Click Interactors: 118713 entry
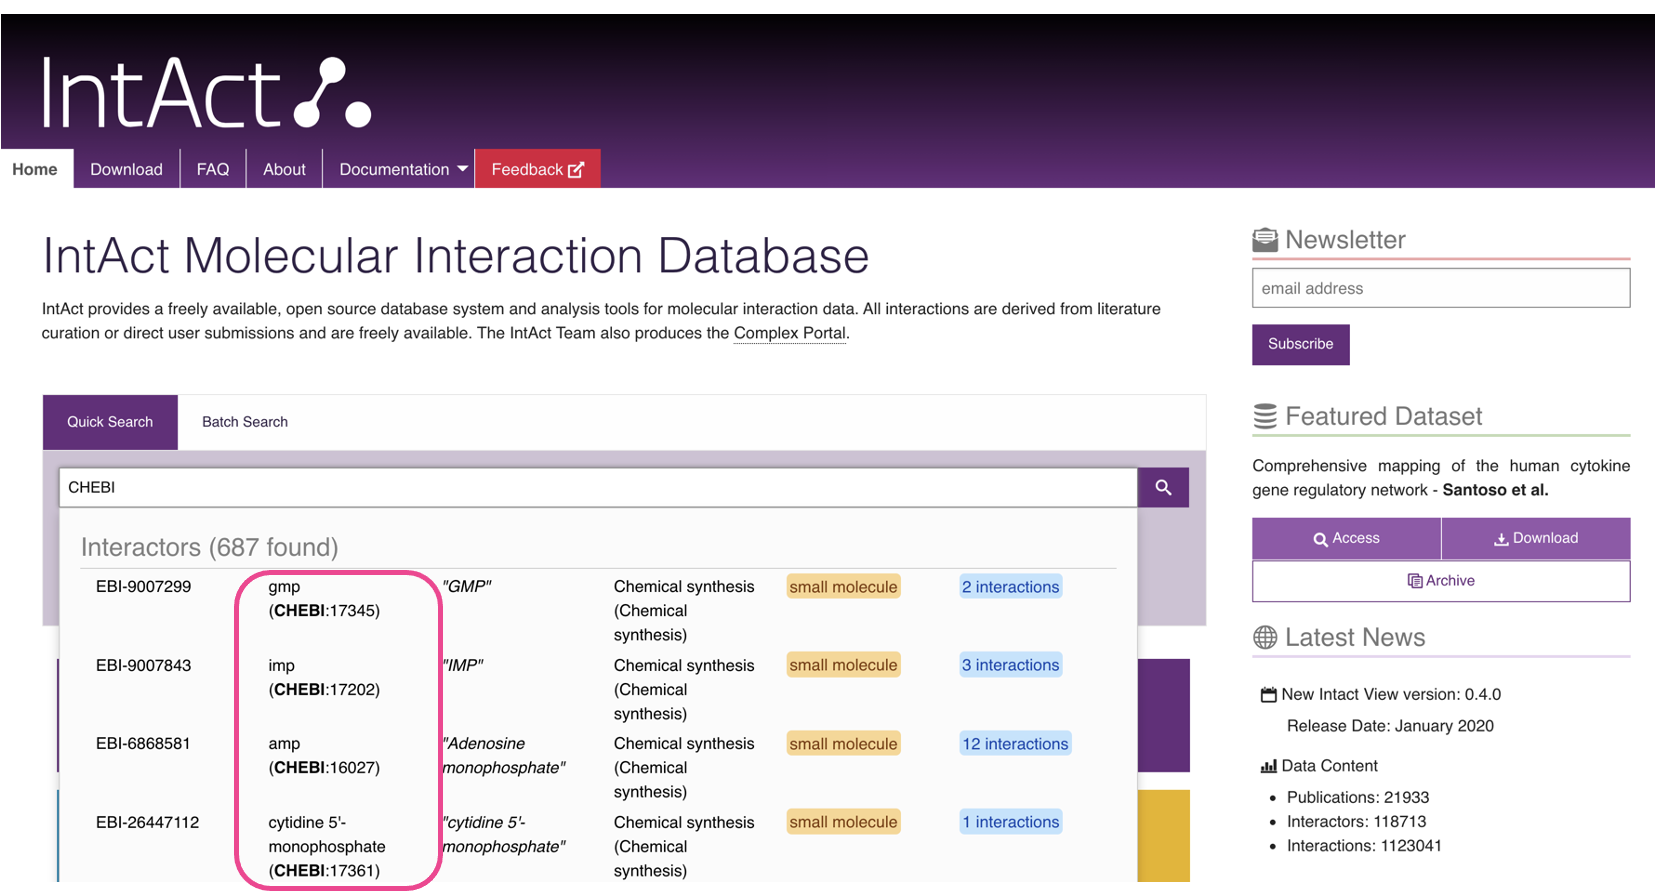The width and height of the screenshot is (1668, 896). pos(1356,821)
